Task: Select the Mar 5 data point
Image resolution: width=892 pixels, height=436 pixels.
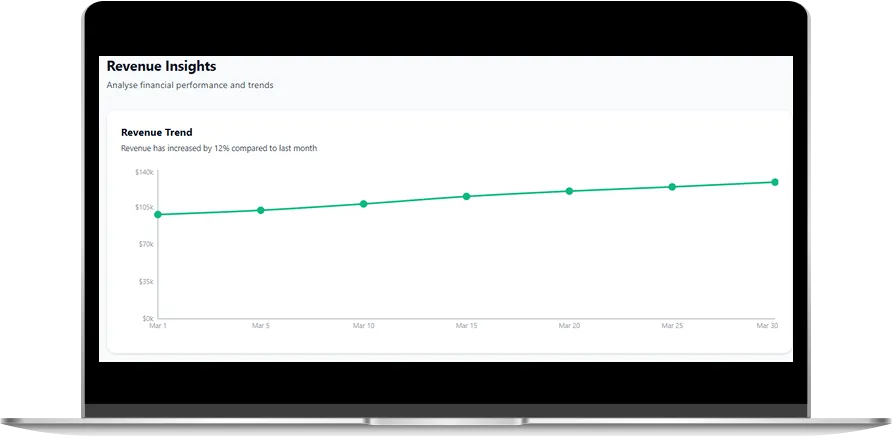Action: [x=261, y=210]
